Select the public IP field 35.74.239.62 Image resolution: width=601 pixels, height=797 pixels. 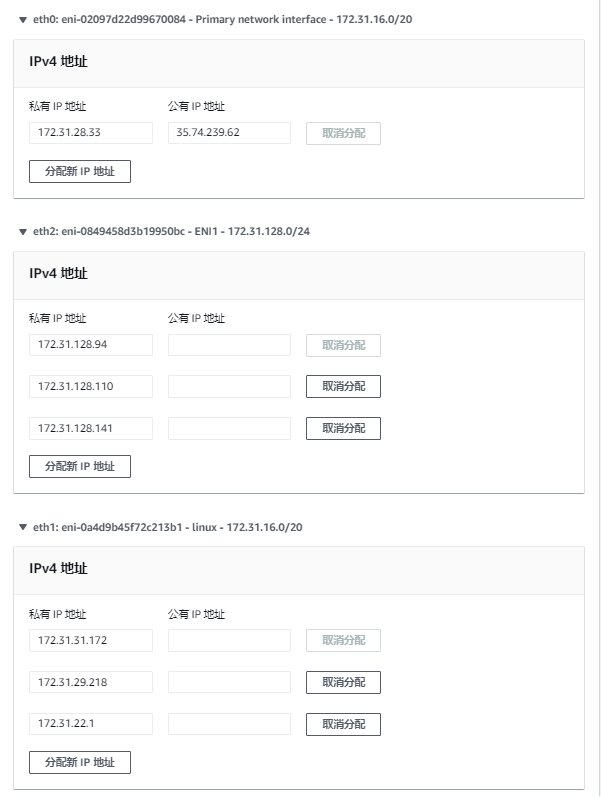(x=229, y=133)
